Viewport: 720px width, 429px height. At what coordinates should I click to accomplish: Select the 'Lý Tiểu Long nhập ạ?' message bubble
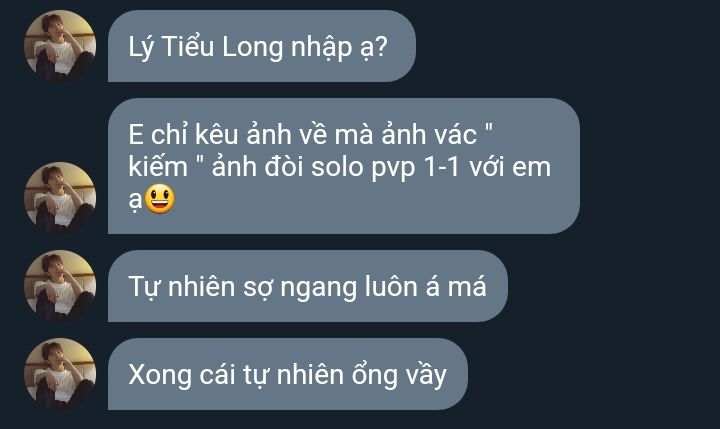[x=262, y=46]
